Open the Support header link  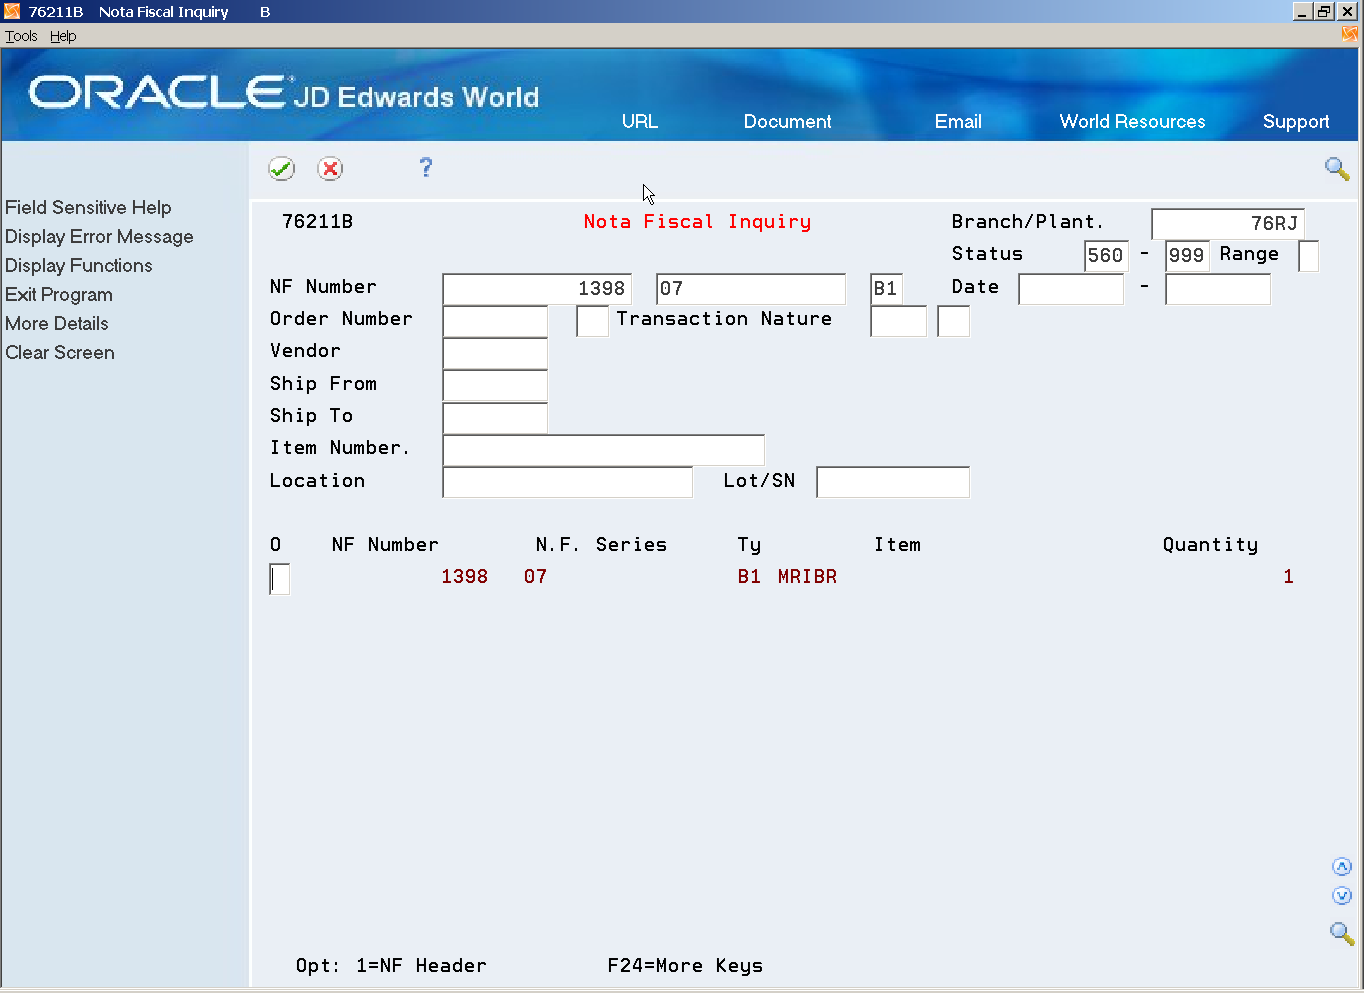pos(1296,121)
